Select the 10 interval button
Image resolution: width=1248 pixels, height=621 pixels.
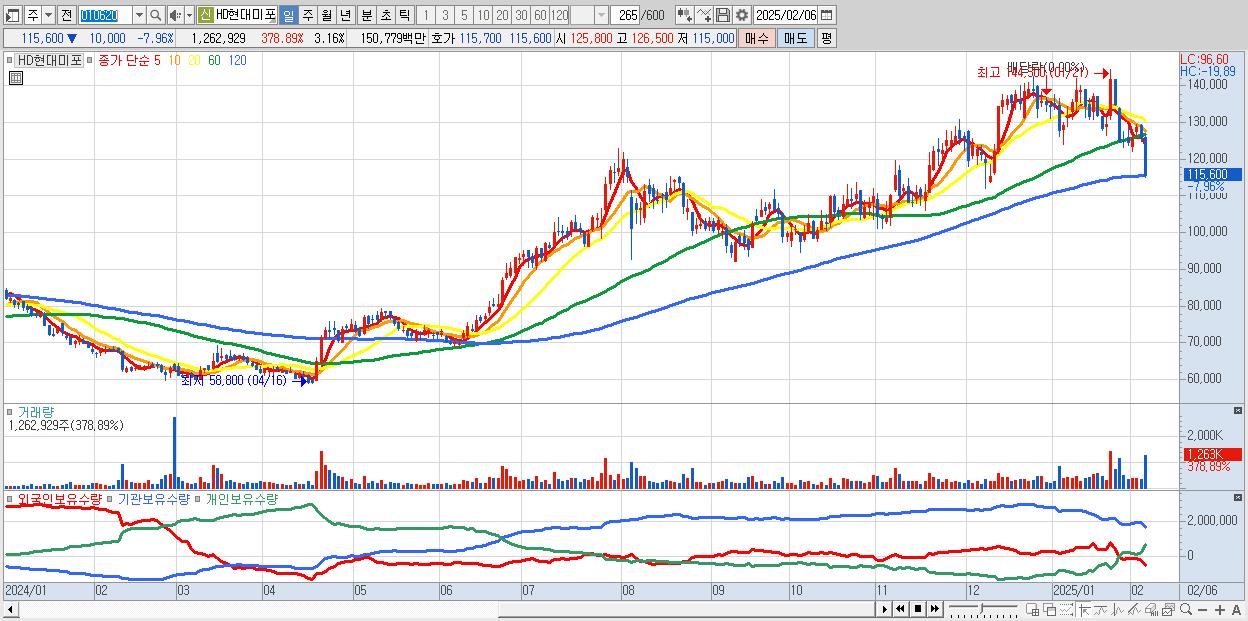coord(483,15)
